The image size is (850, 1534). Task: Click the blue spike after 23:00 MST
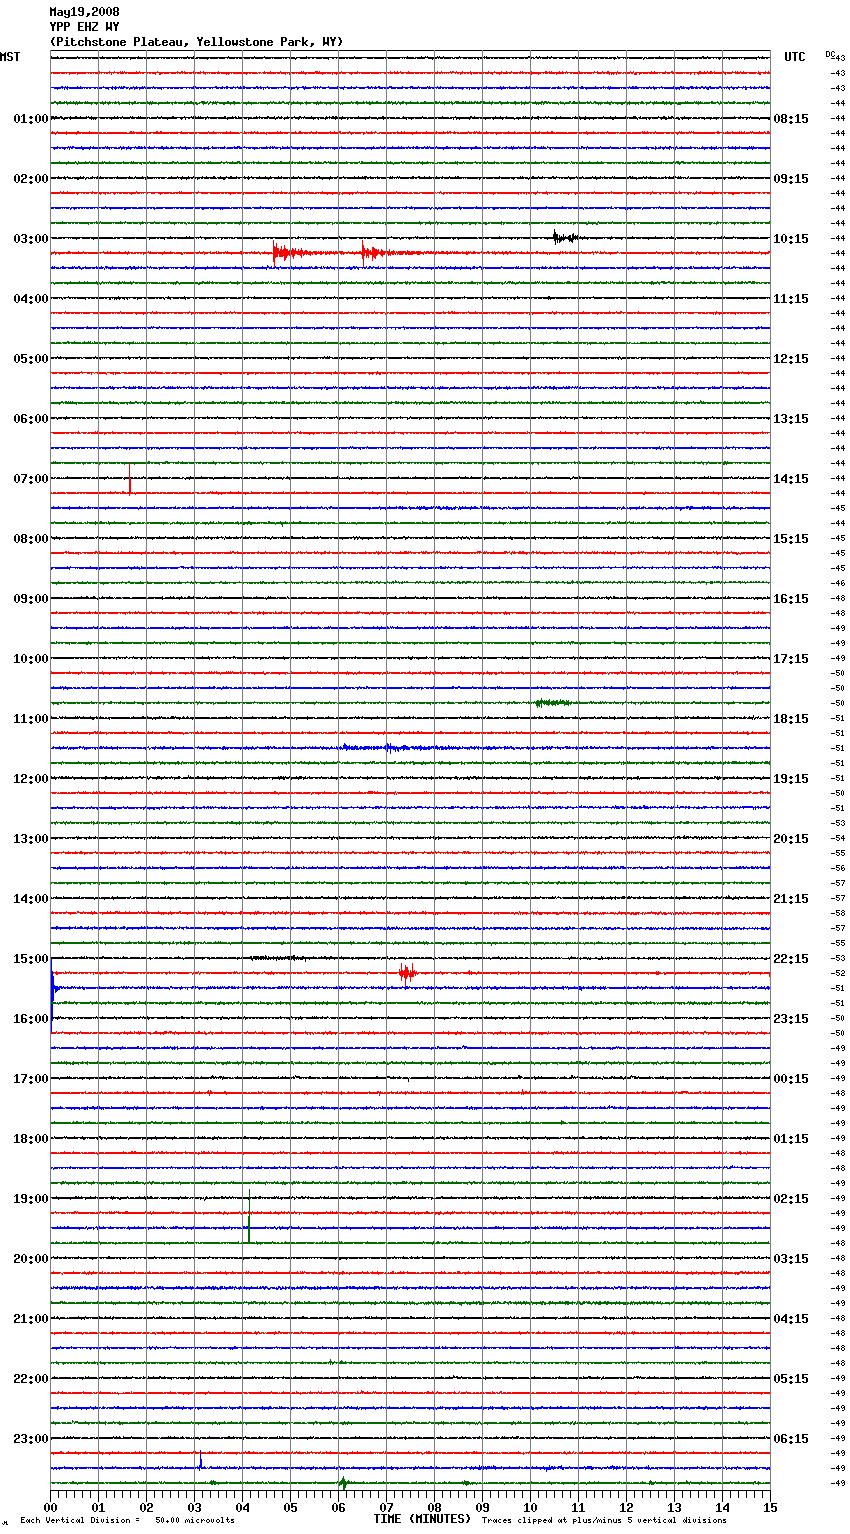(x=200, y=1459)
